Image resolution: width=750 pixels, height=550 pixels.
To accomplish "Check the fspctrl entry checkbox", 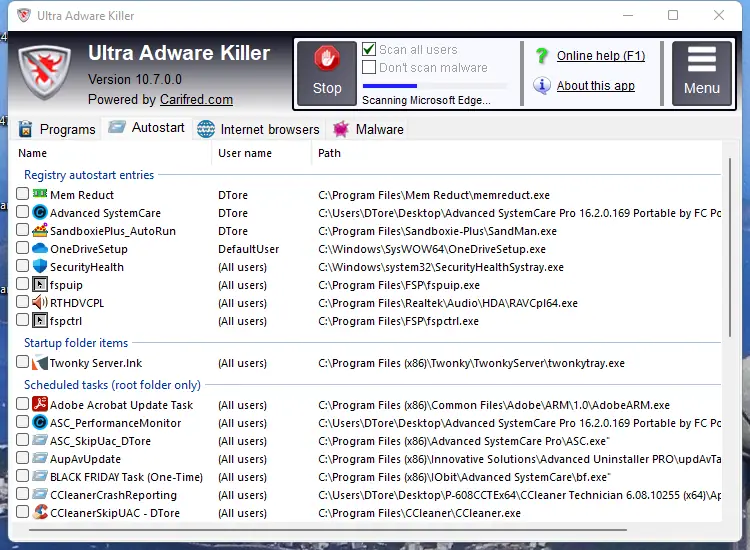I will pos(22,319).
